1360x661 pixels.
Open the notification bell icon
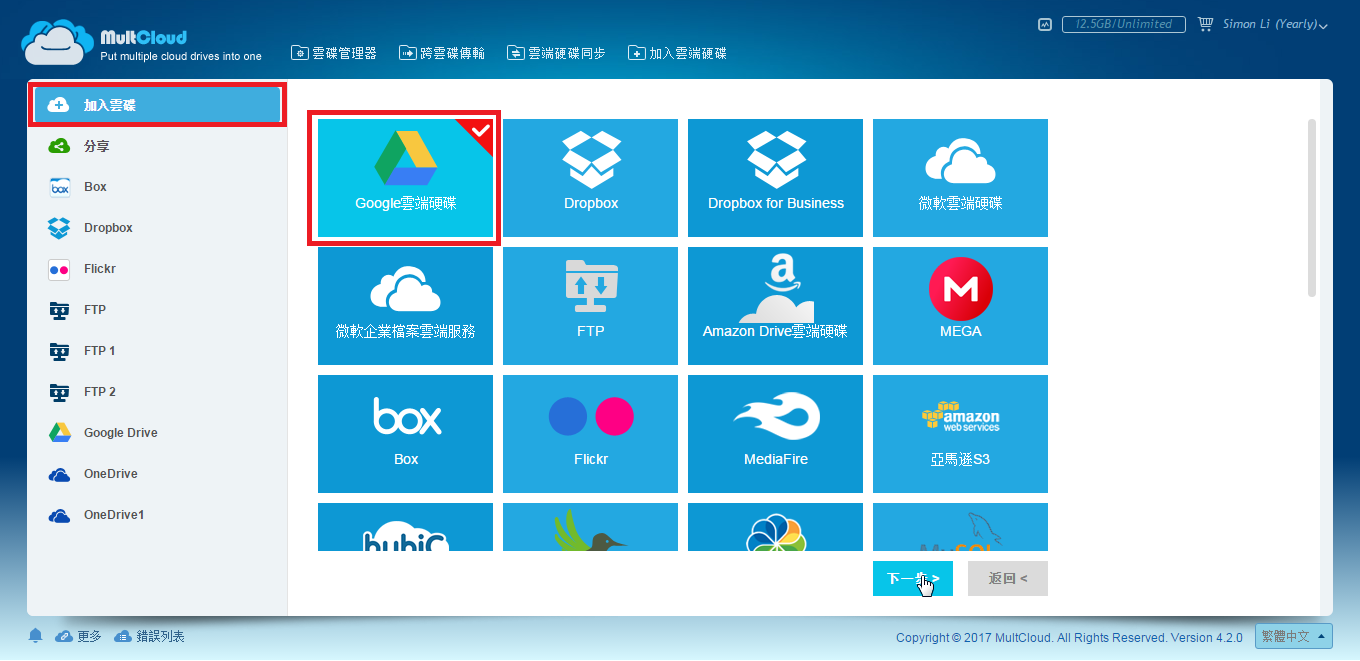tap(36, 636)
